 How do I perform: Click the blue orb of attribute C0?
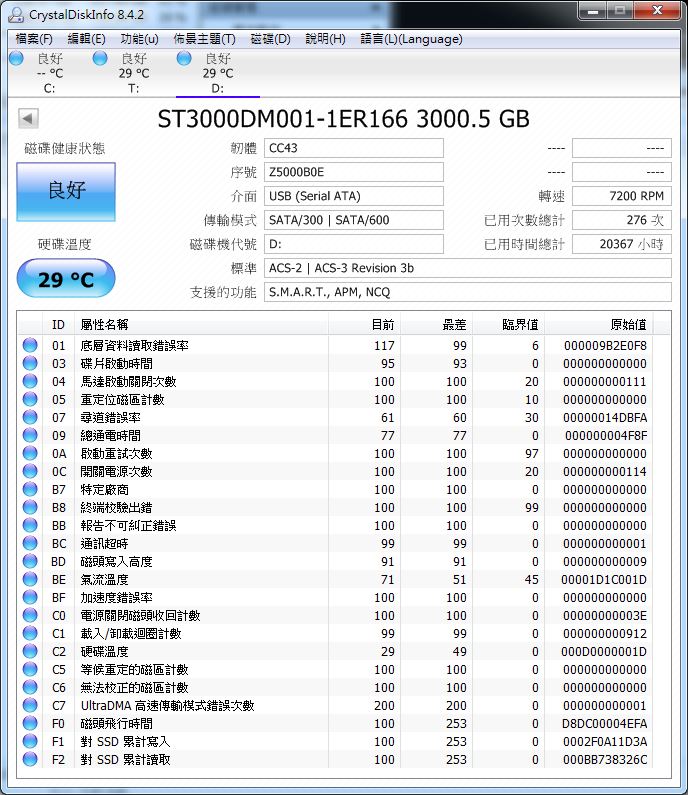[x=30, y=616]
